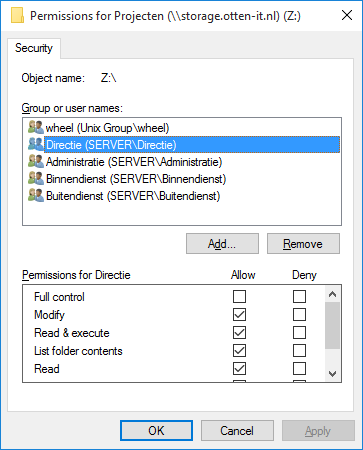The height and width of the screenshot is (450, 363).
Task: Uncheck Allow for List folder contents
Action: 239,350
